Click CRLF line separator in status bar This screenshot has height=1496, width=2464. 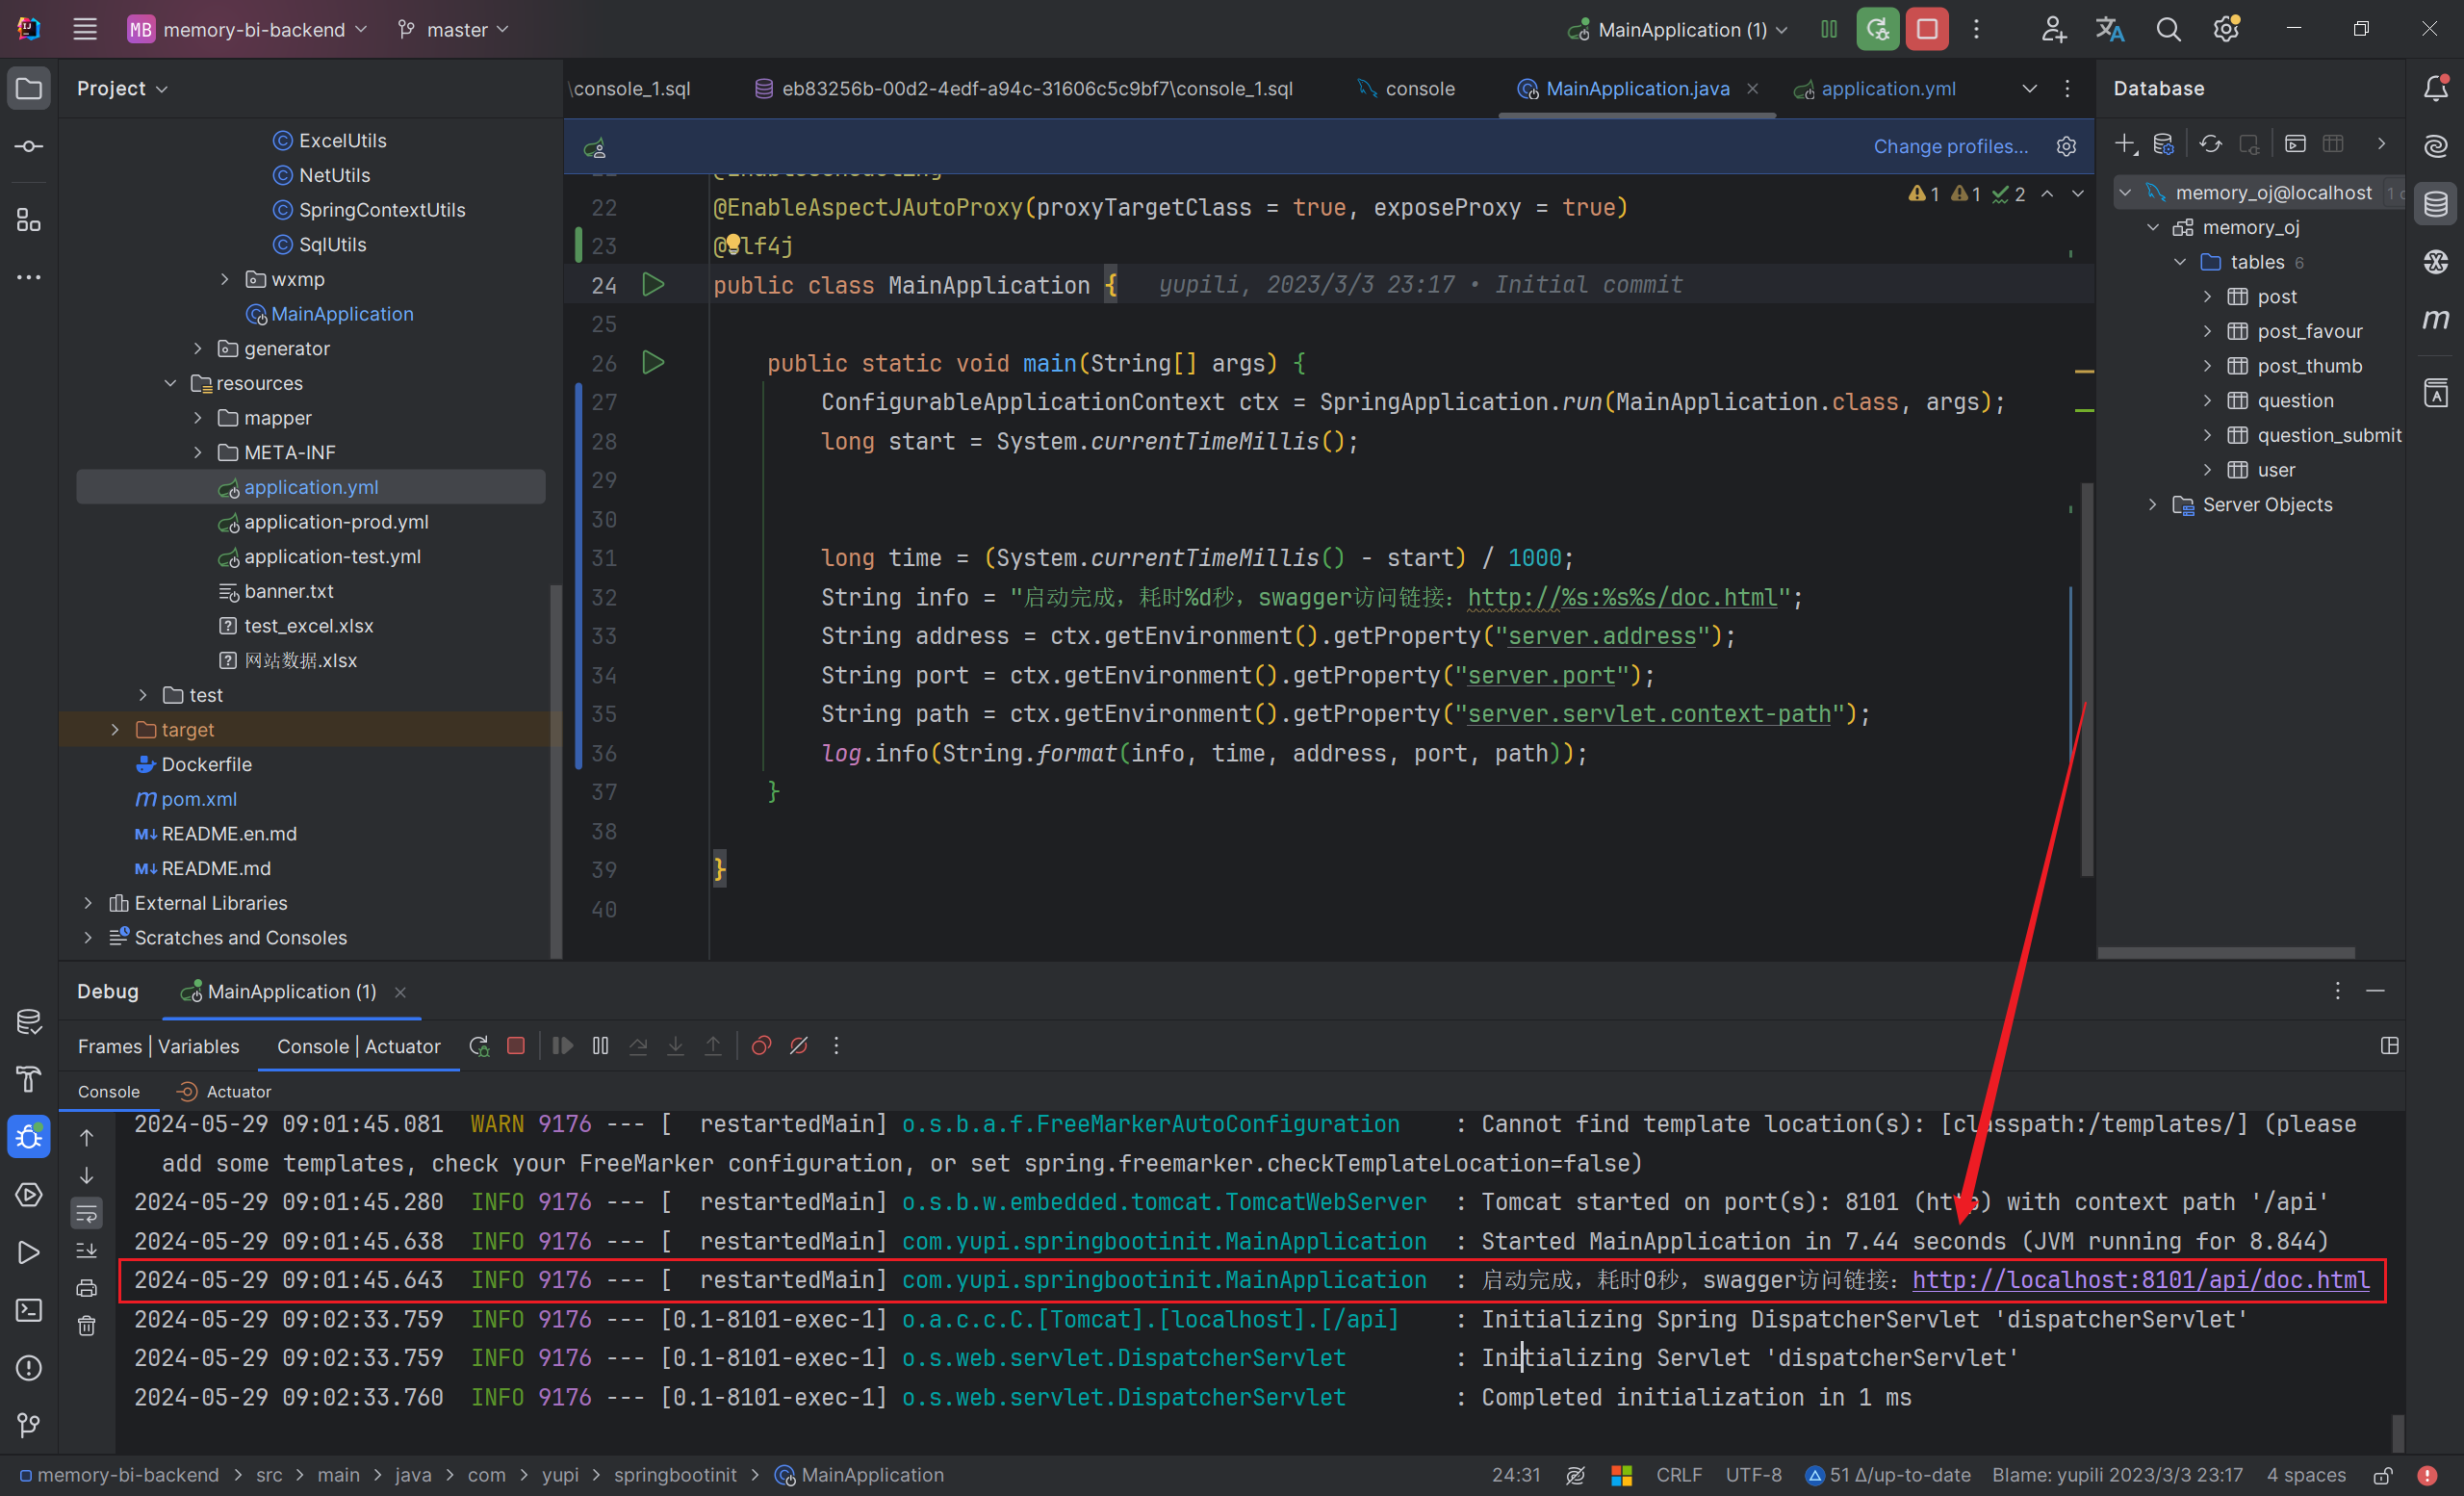coord(1678,1475)
